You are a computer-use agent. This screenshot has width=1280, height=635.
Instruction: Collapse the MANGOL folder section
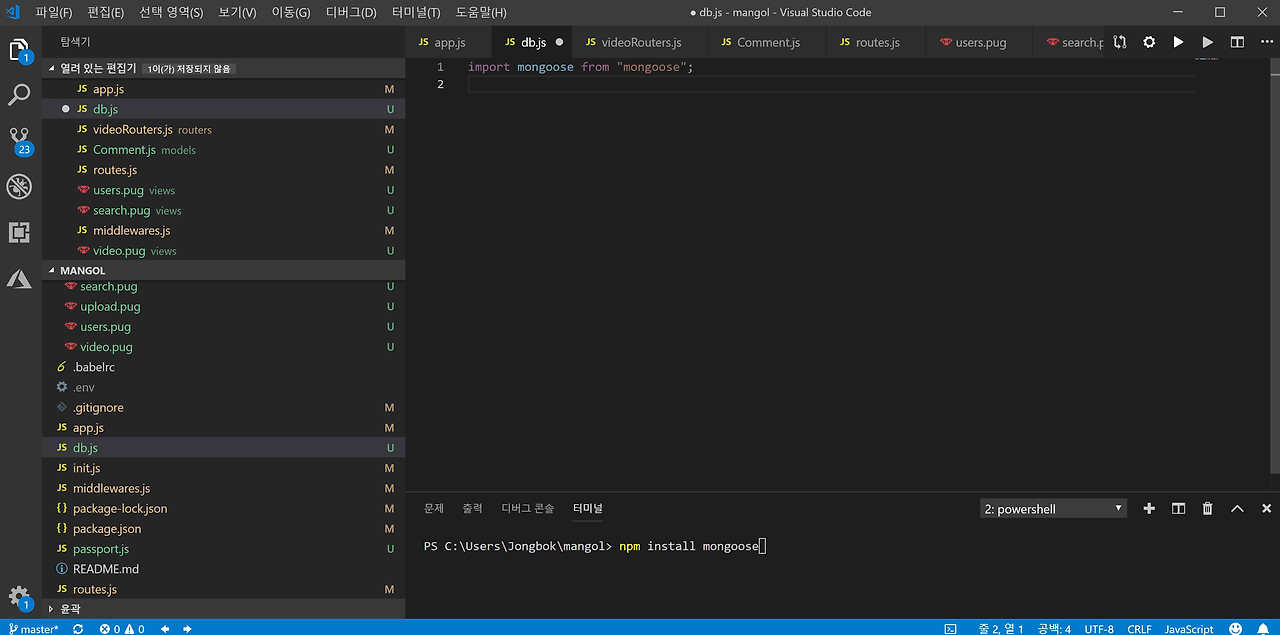pos(224,270)
